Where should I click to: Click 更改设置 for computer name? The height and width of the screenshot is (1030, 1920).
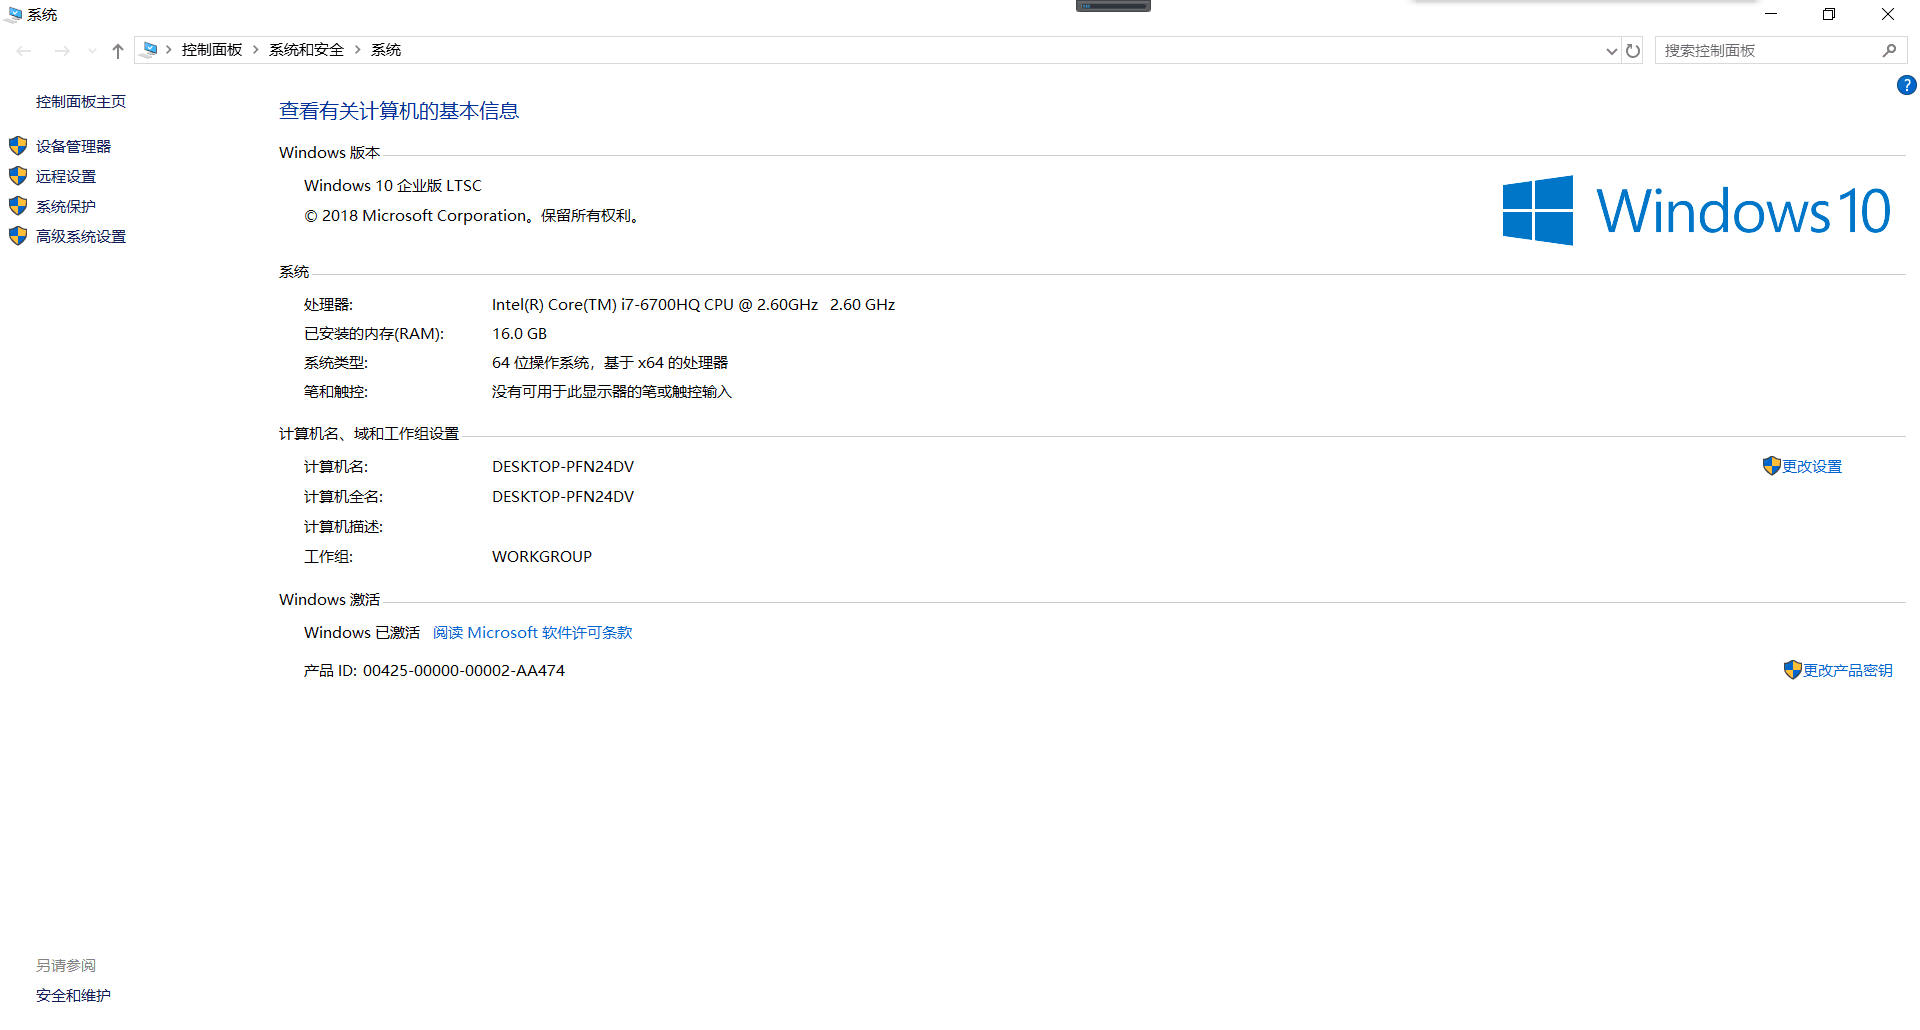click(1812, 467)
